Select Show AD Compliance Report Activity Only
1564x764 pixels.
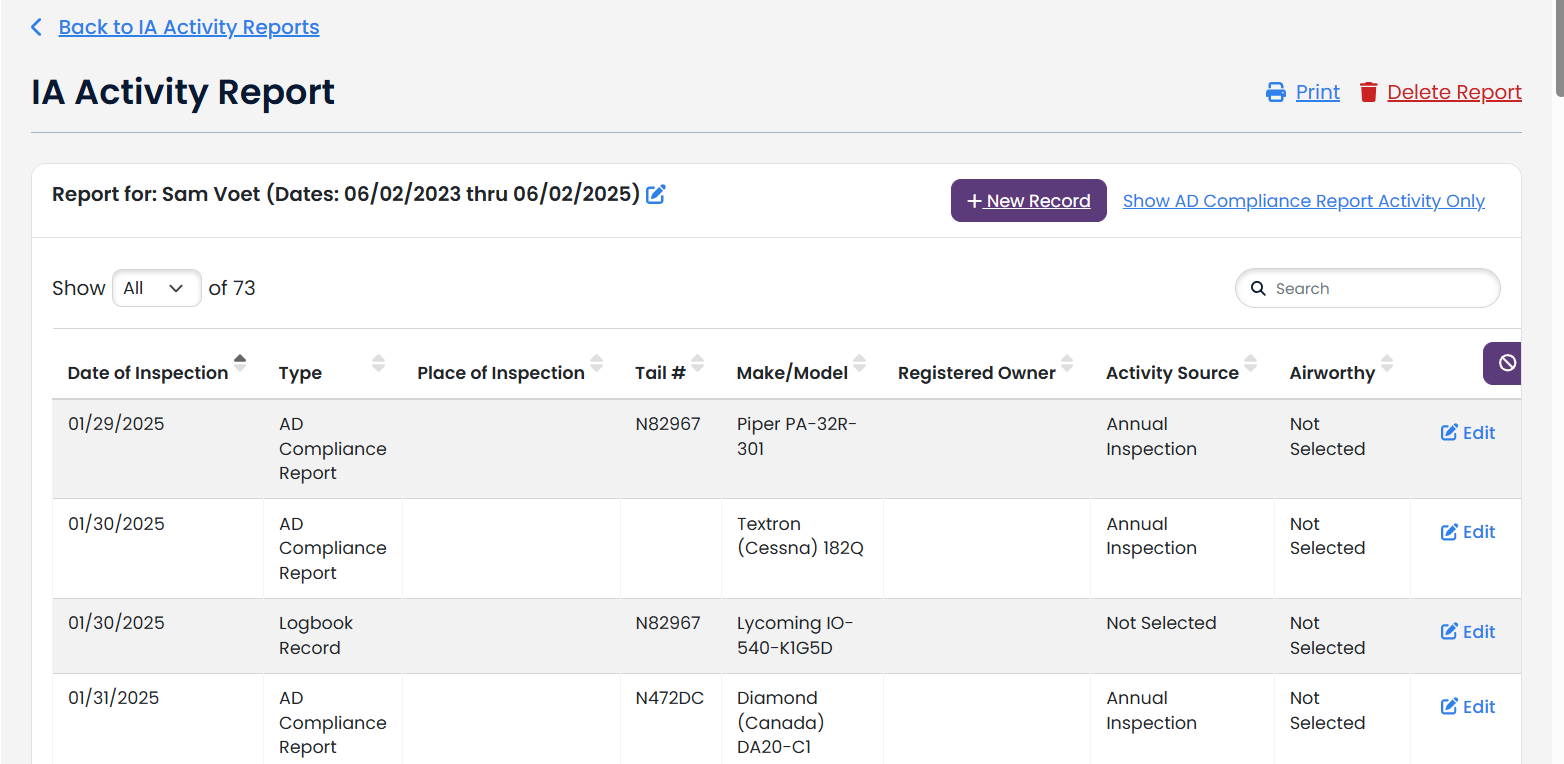(1303, 200)
